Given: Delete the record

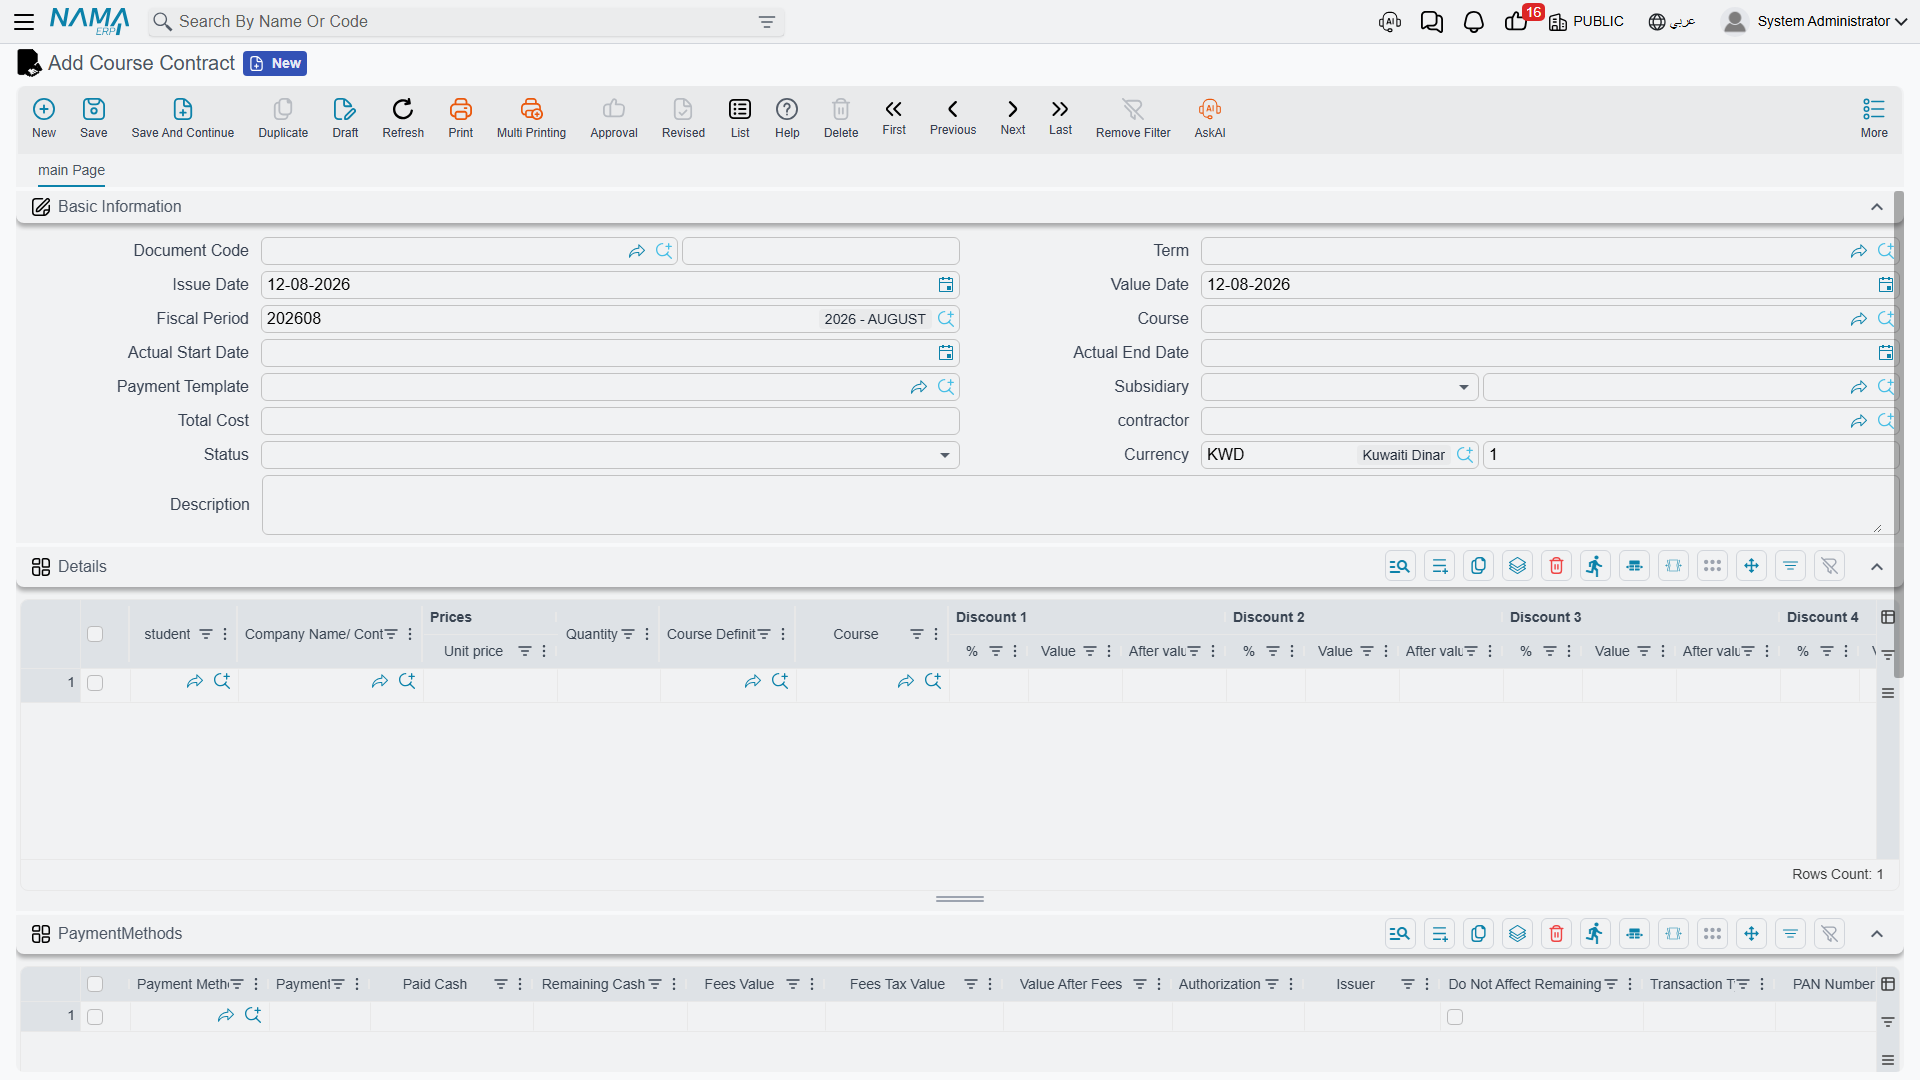Looking at the screenshot, I should 841,118.
